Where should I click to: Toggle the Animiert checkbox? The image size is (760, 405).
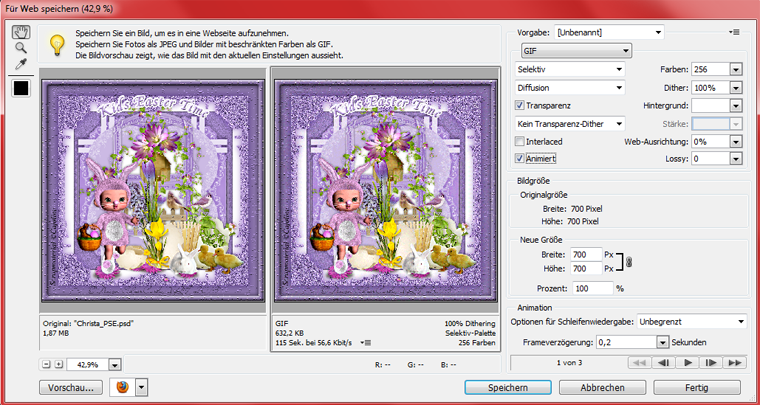click(520, 158)
